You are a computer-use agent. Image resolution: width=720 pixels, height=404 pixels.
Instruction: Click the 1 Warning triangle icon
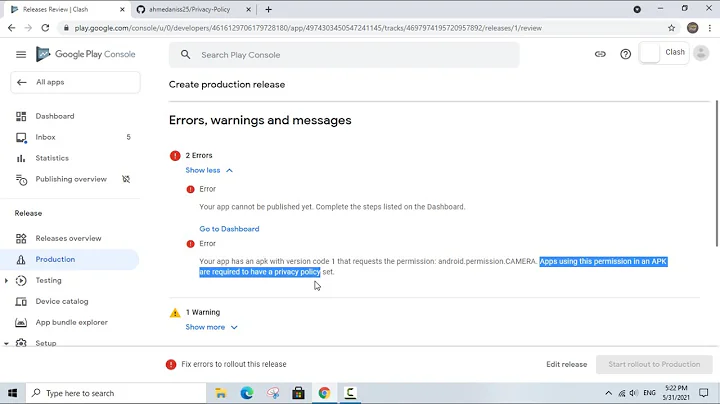(175, 313)
